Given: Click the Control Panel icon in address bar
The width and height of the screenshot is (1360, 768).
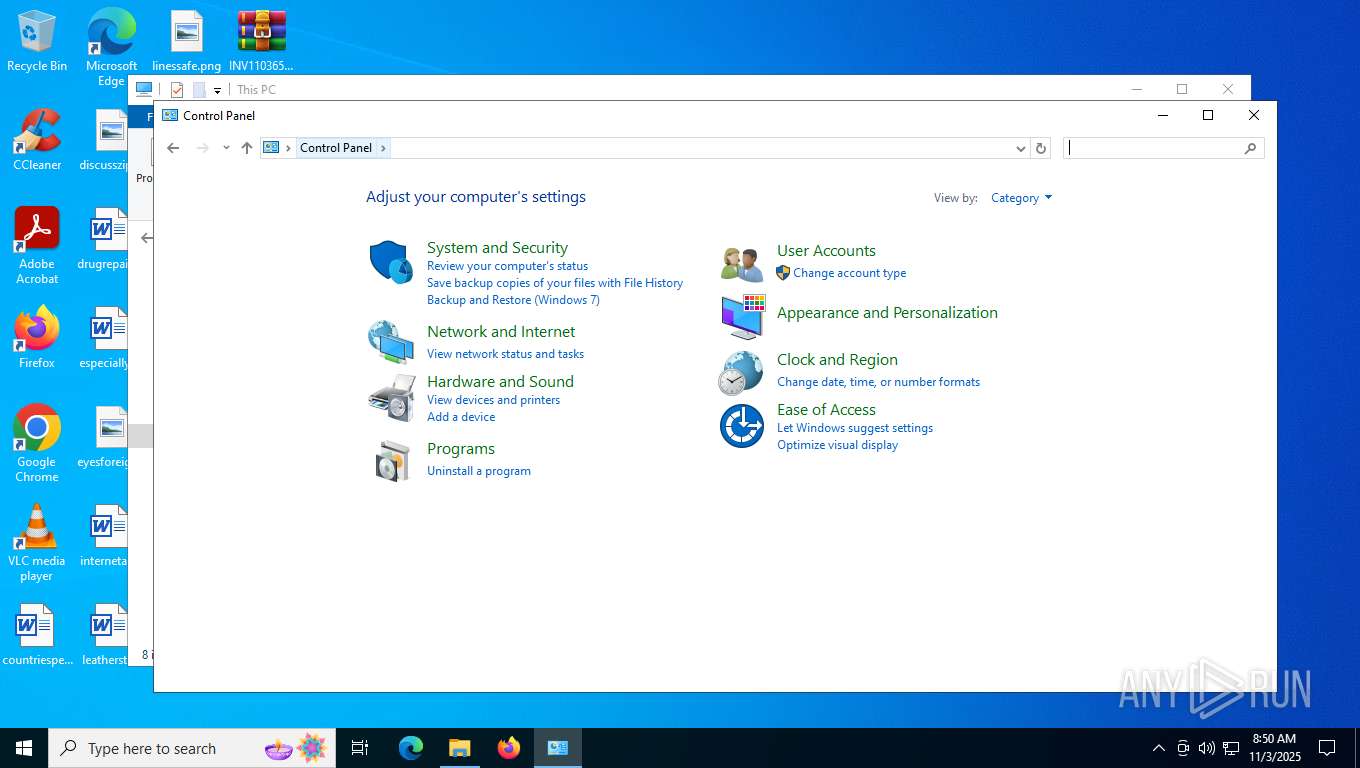Looking at the screenshot, I should pos(271,148).
